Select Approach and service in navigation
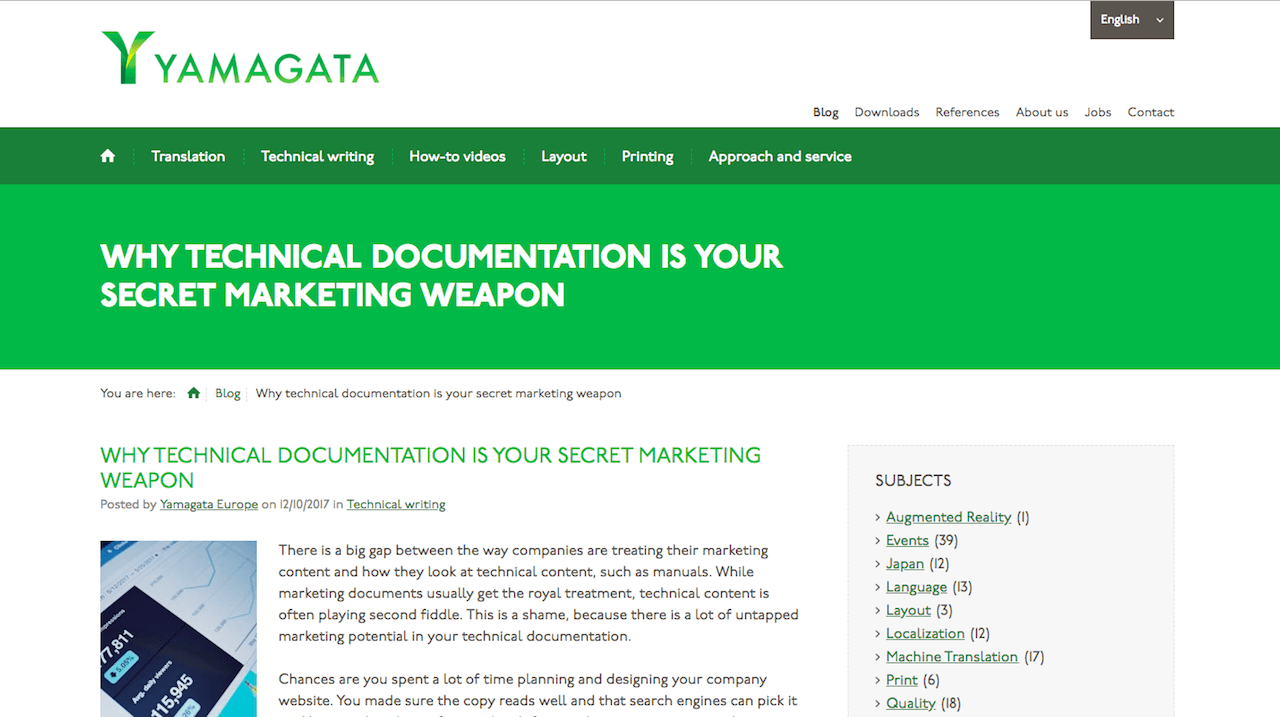 point(780,156)
